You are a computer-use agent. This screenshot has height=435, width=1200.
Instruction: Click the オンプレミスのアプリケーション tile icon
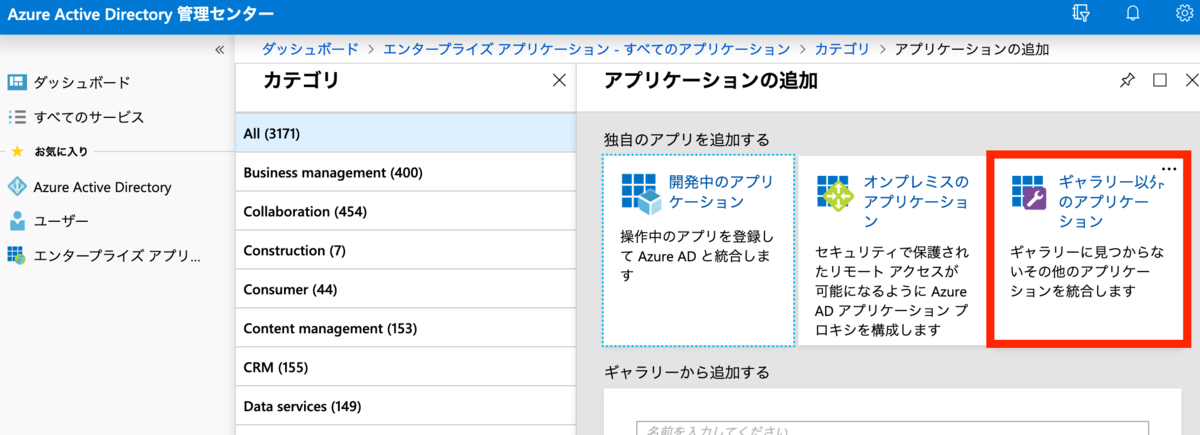(x=835, y=193)
